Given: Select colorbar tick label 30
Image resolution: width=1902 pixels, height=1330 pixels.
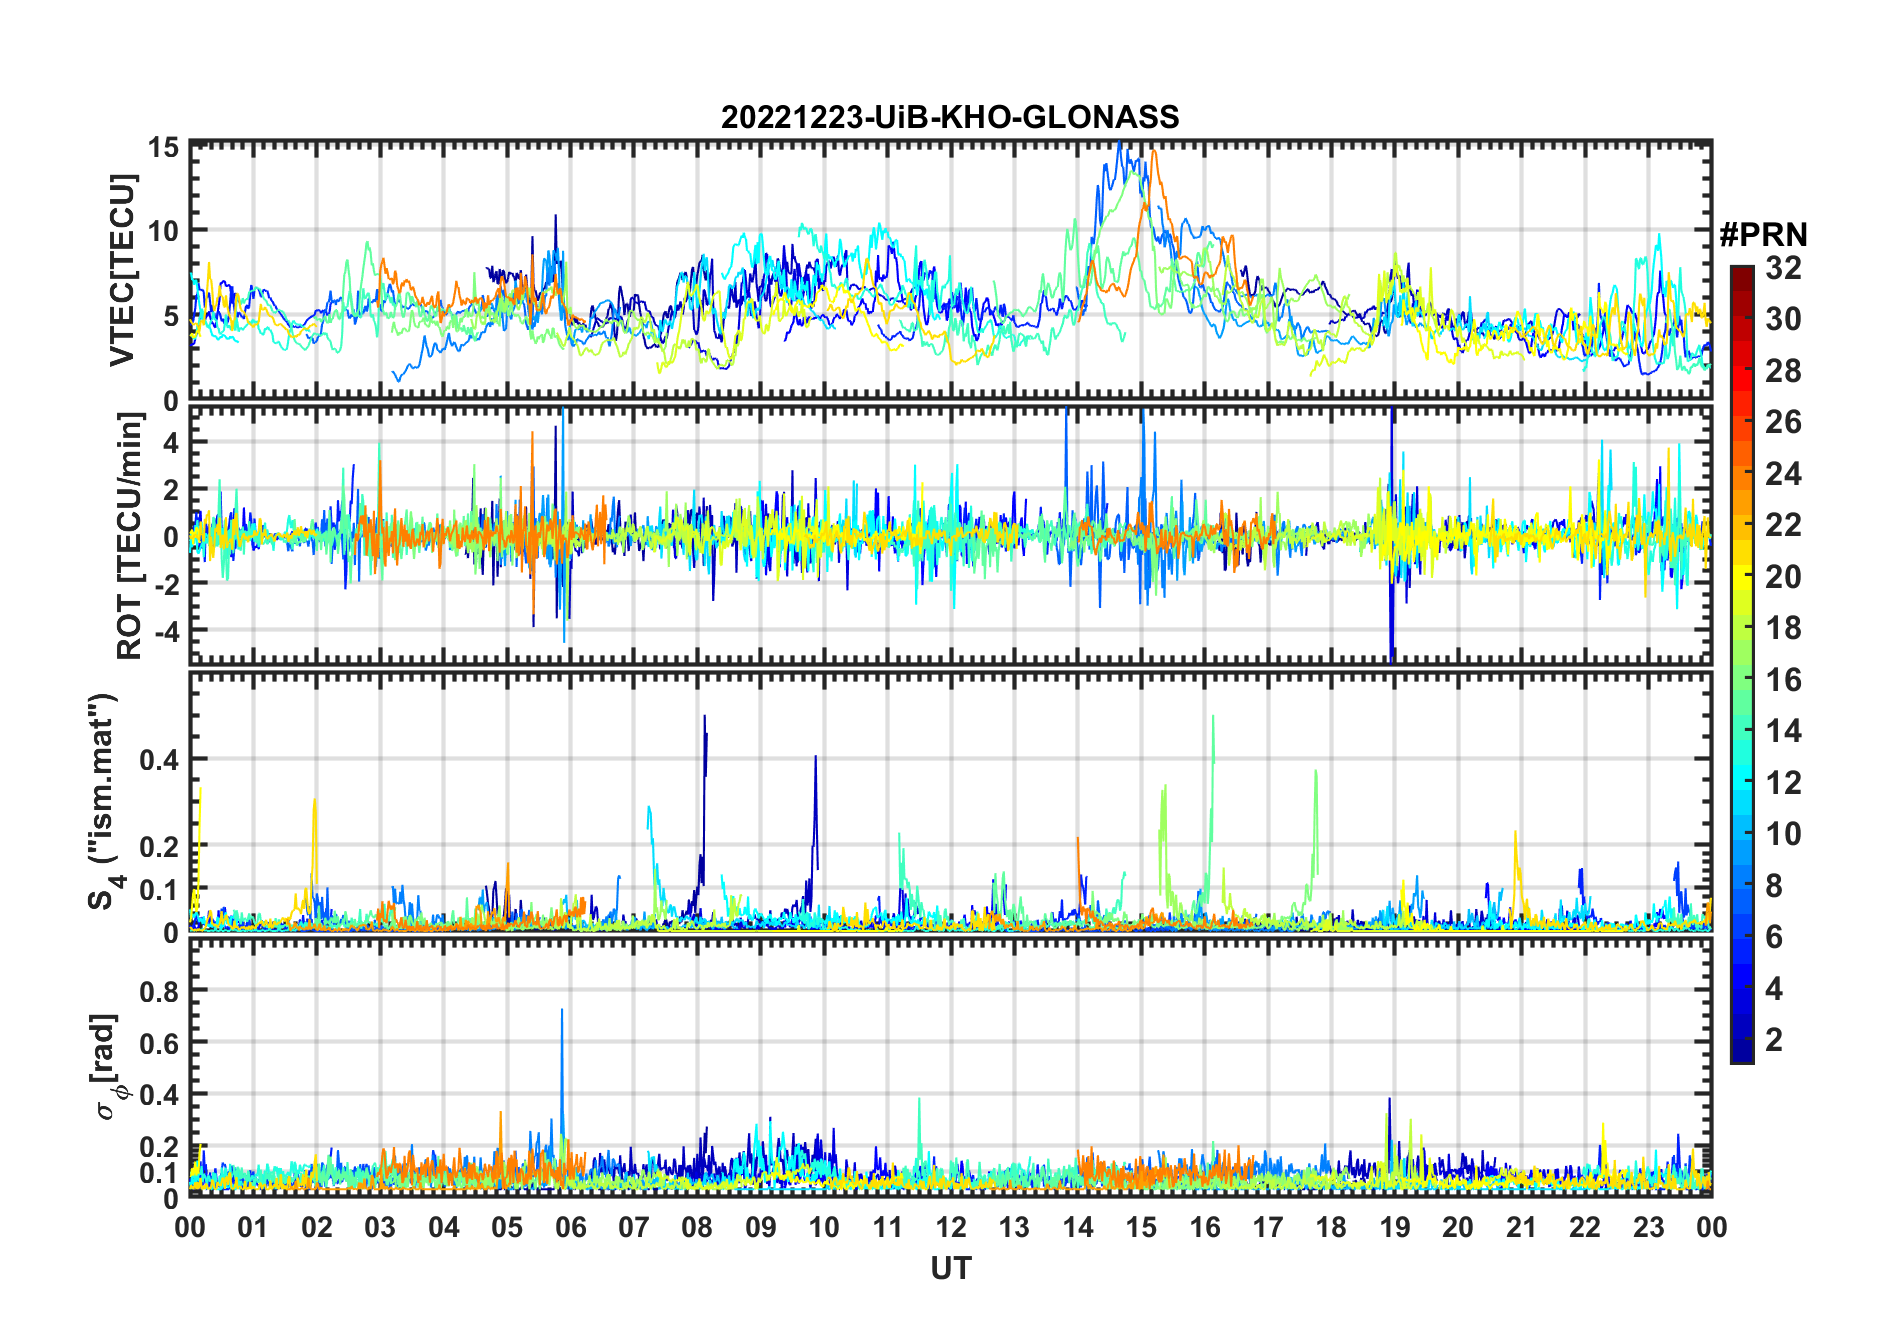Looking at the screenshot, I should tap(1783, 319).
